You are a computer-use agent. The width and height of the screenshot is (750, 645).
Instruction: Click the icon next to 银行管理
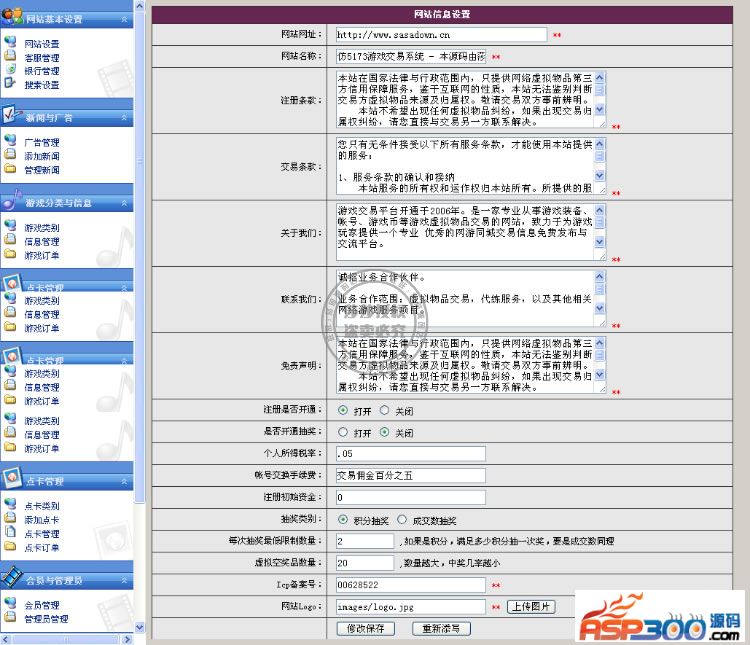(11, 69)
